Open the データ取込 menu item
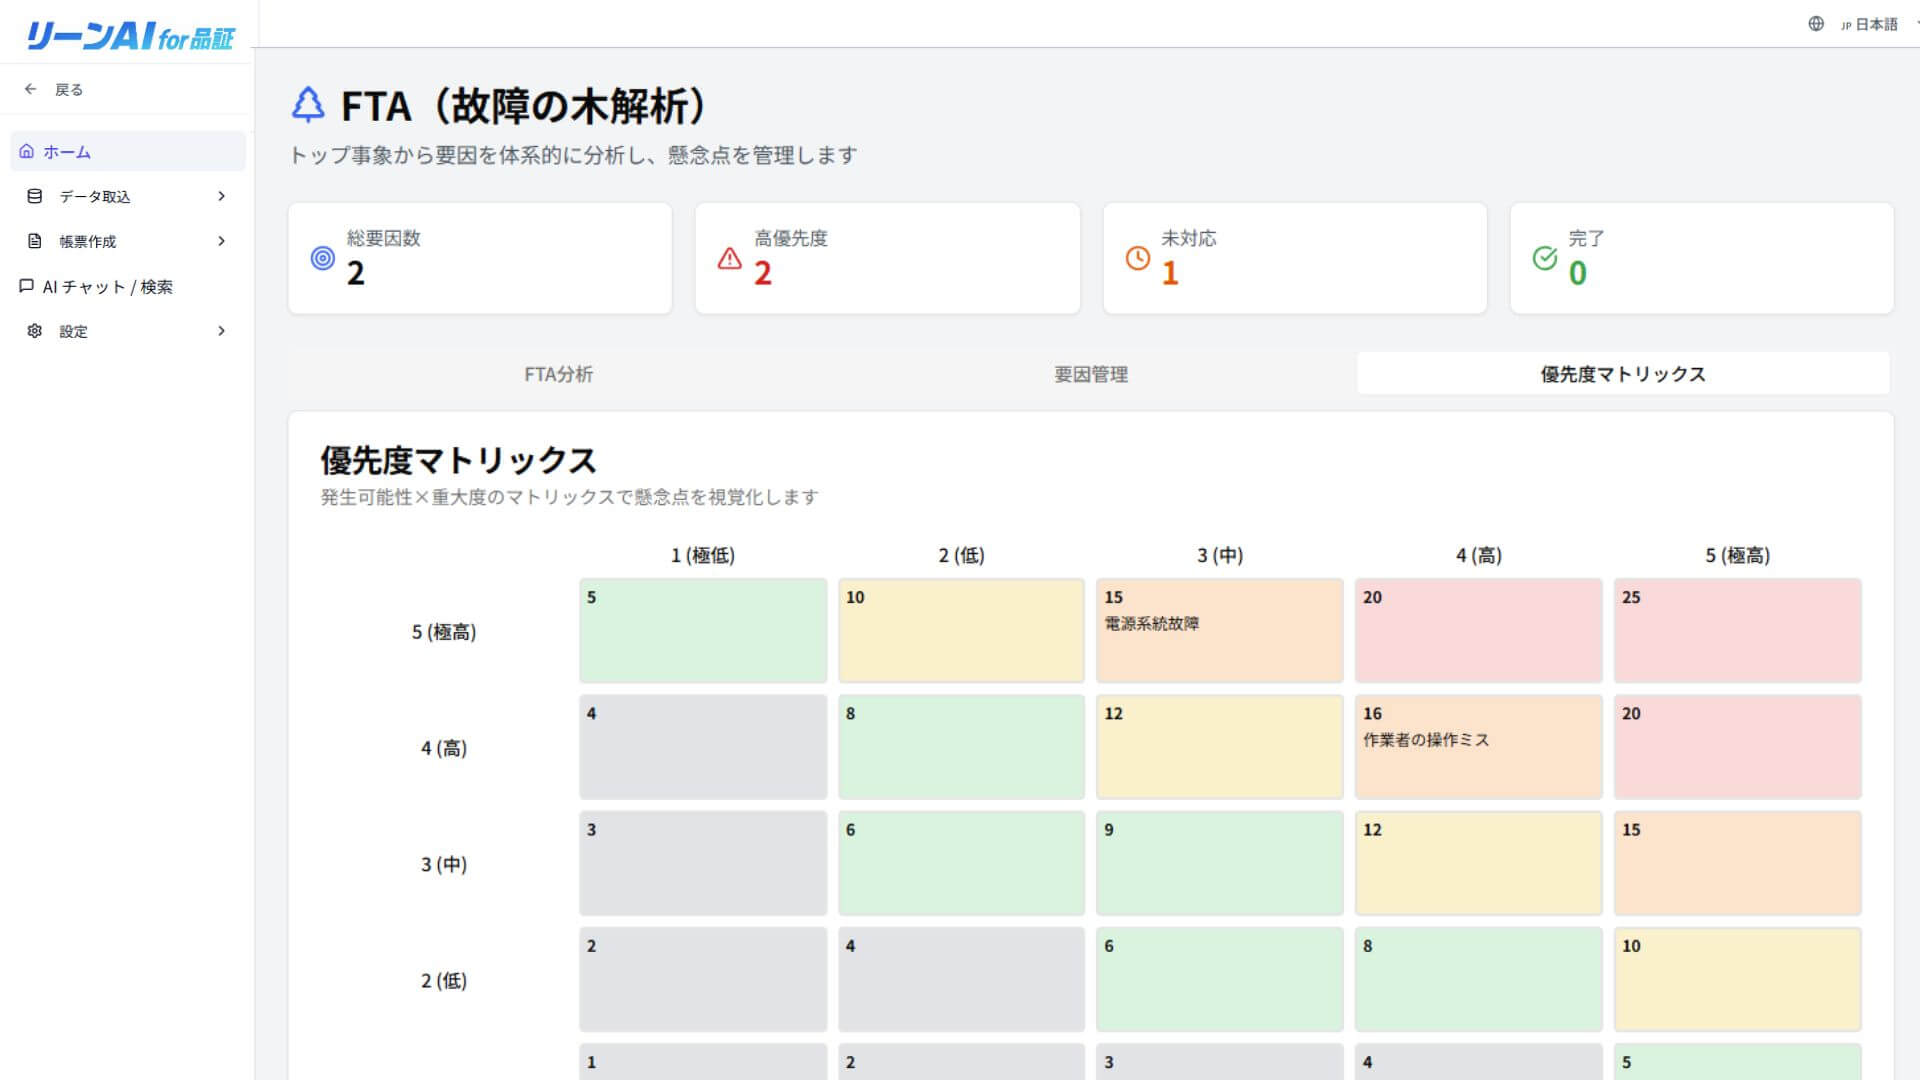The width and height of the screenshot is (1920, 1080). pos(128,196)
